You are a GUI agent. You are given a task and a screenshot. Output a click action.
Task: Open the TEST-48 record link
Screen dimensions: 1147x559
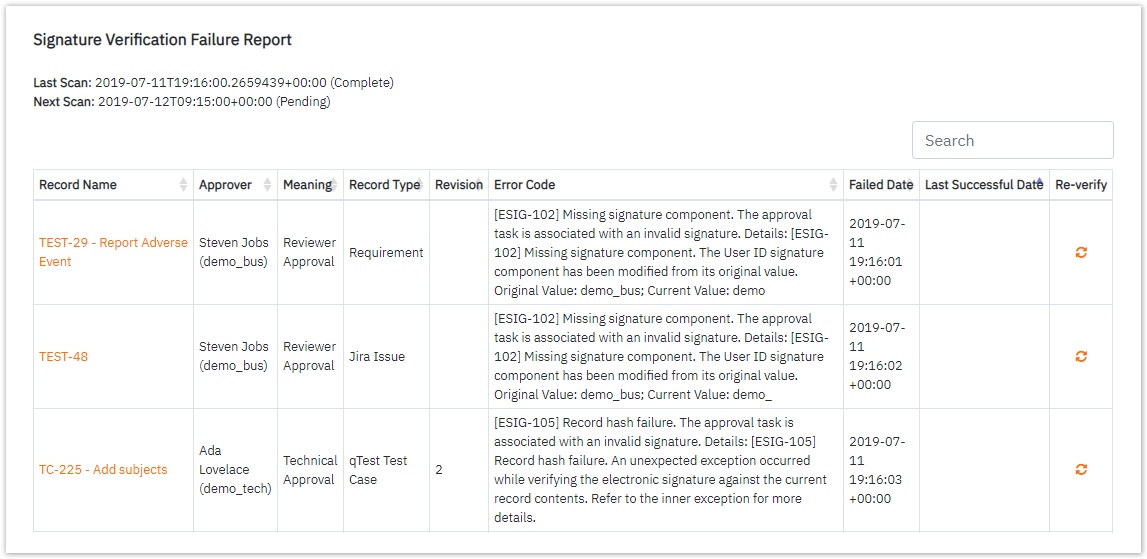click(63, 357)
